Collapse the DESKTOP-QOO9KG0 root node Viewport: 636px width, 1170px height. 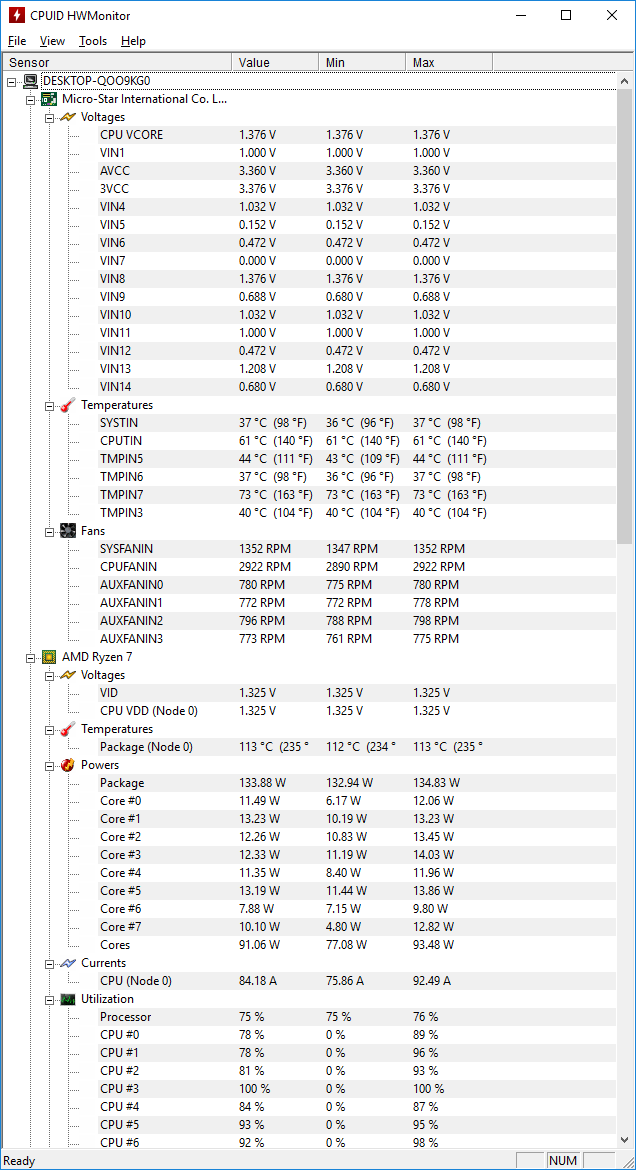click(x=11, y=81)
